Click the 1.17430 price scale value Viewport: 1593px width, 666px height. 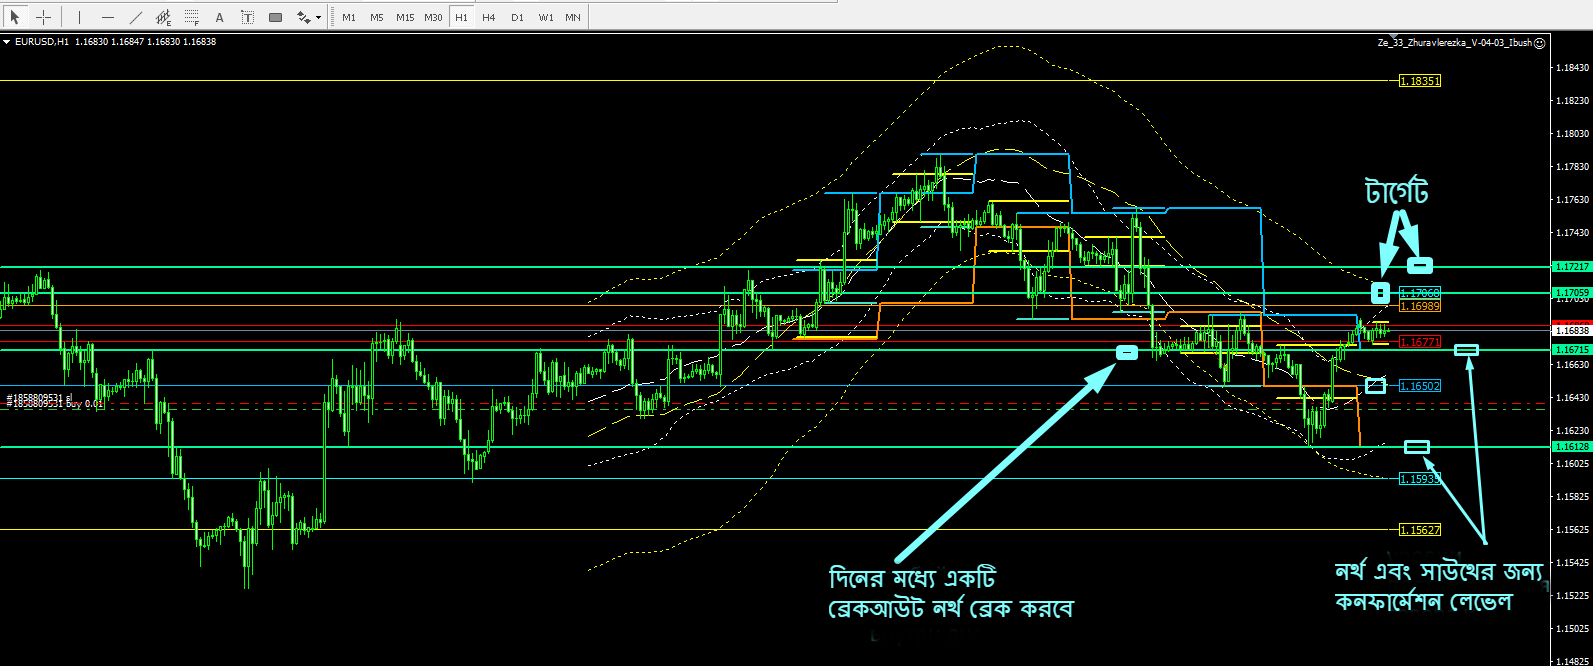[1573, 232]
